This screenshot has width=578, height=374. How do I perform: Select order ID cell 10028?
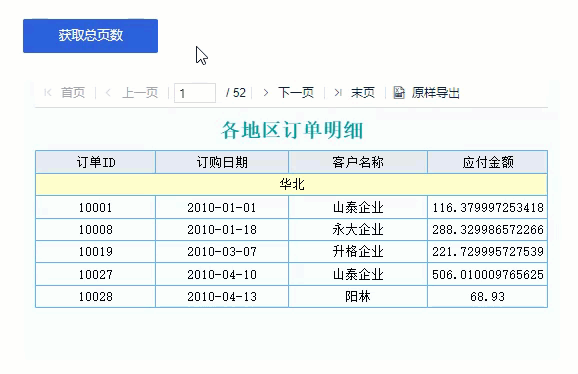[95, 297]
